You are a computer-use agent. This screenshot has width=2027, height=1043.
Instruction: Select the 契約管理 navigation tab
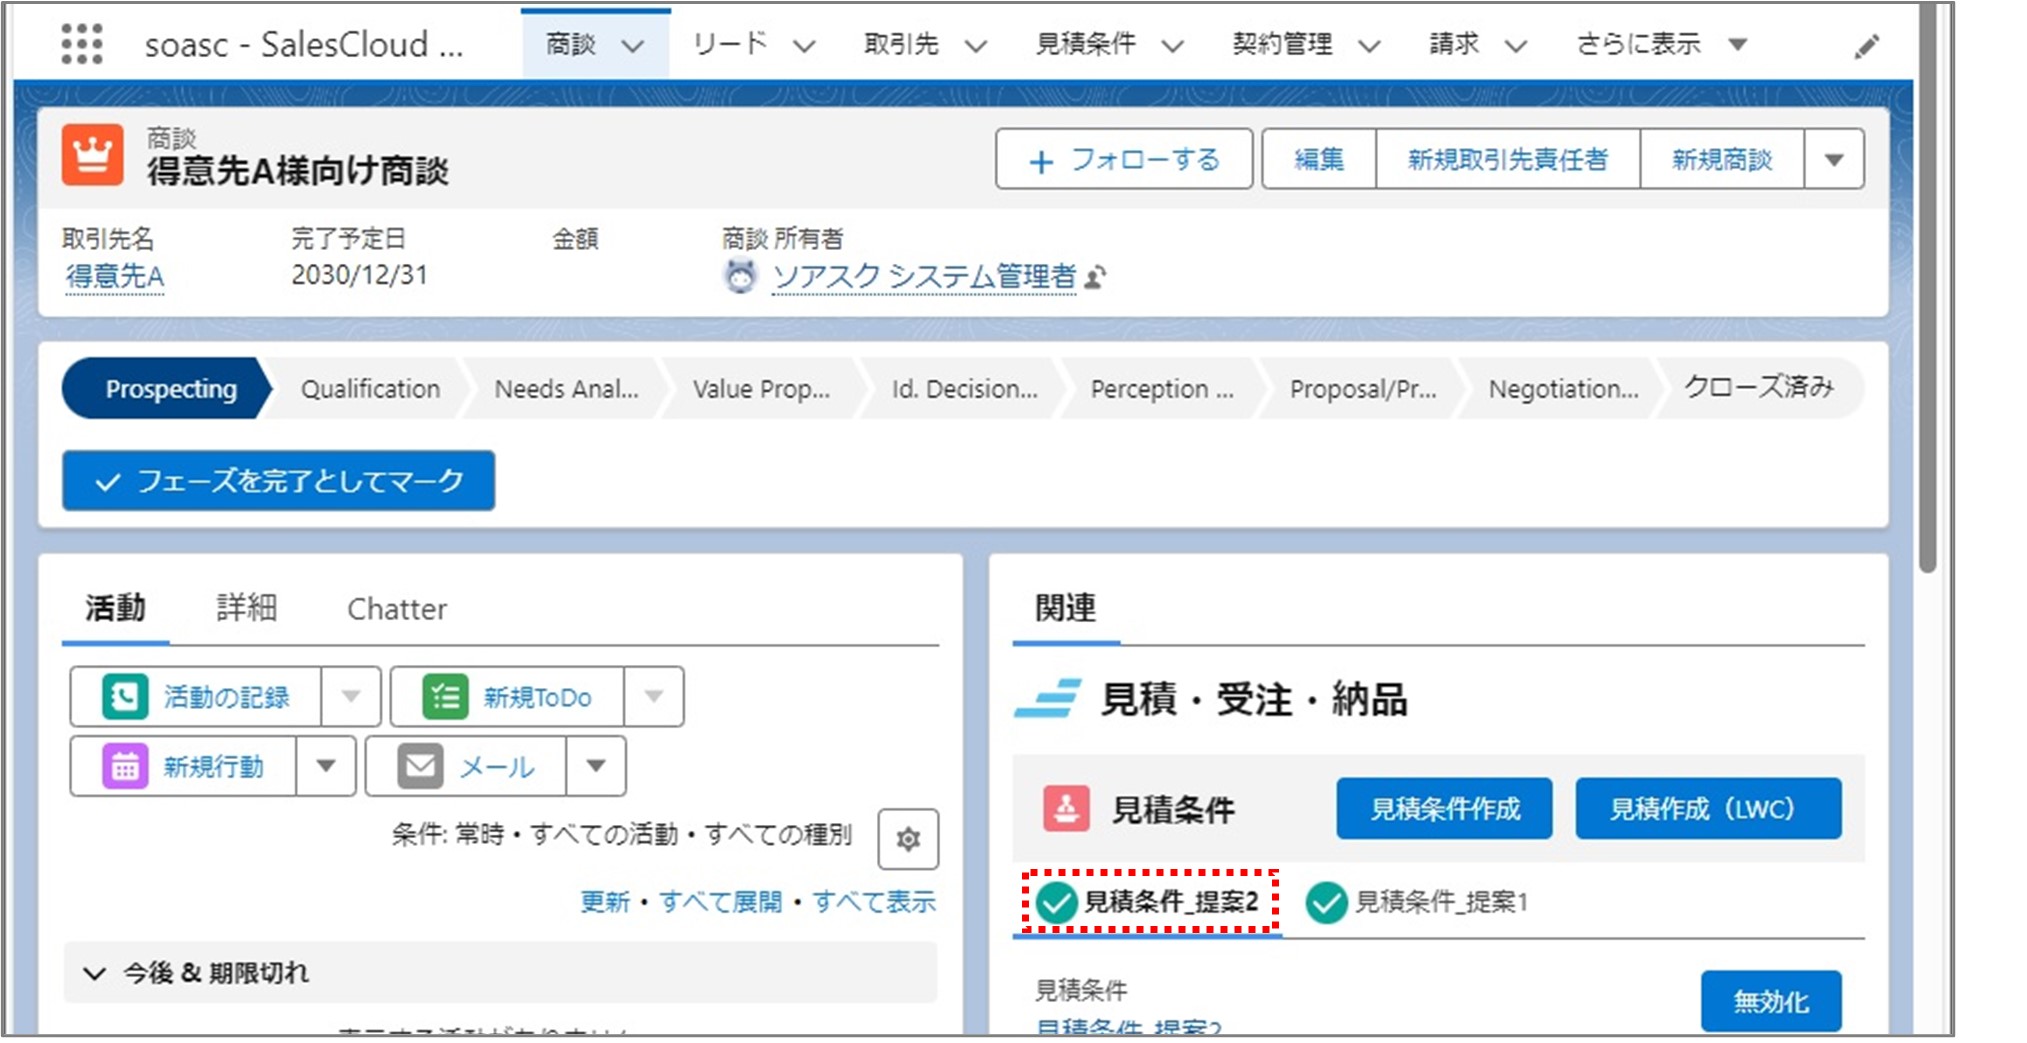[1282, 44]
